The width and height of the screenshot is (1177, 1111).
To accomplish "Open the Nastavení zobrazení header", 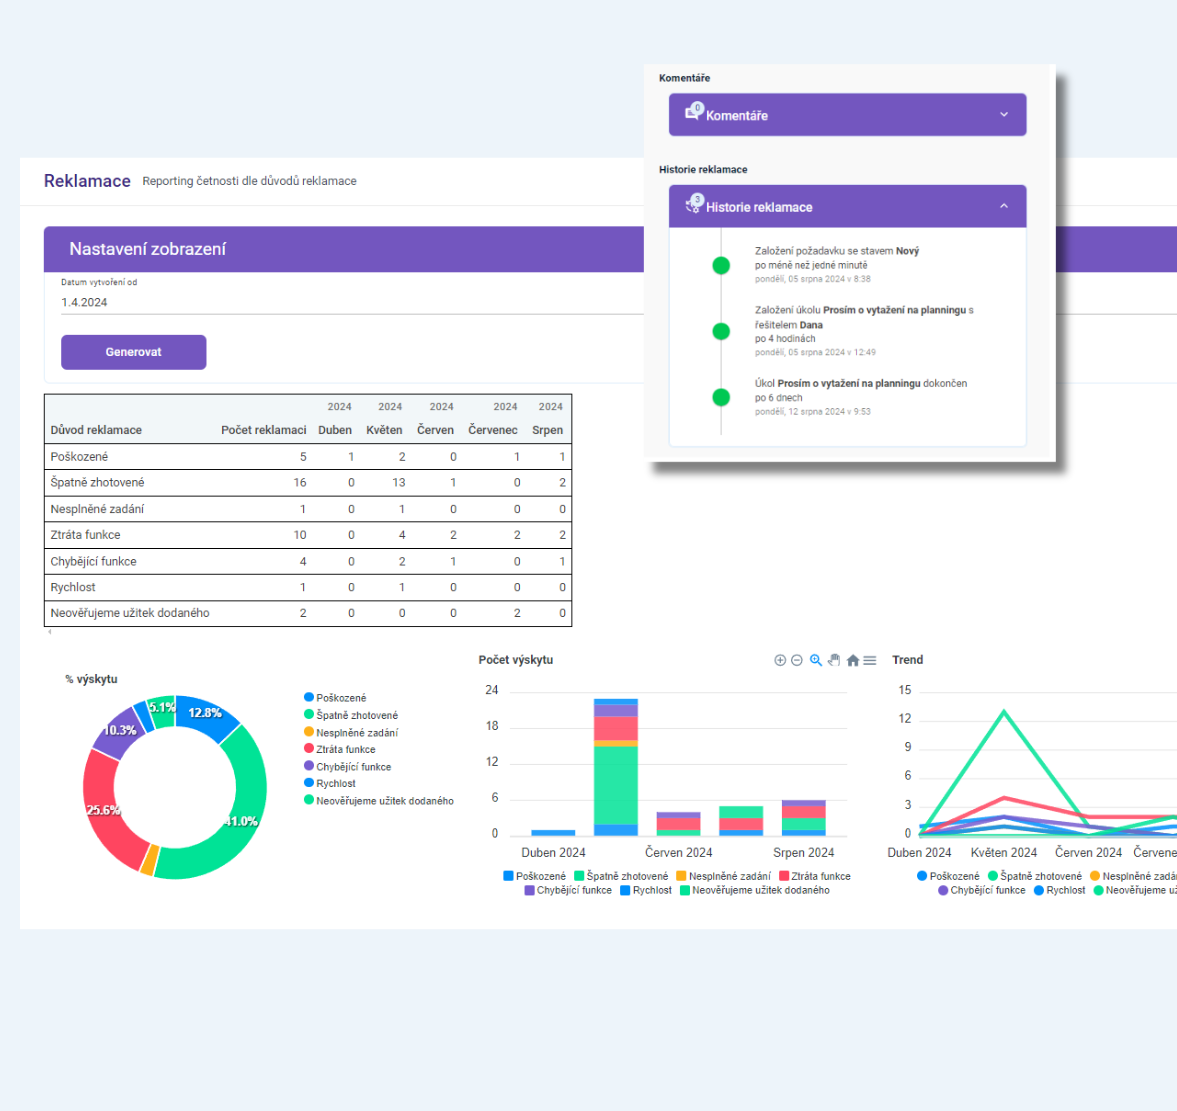I will click(x=344, y=249).
